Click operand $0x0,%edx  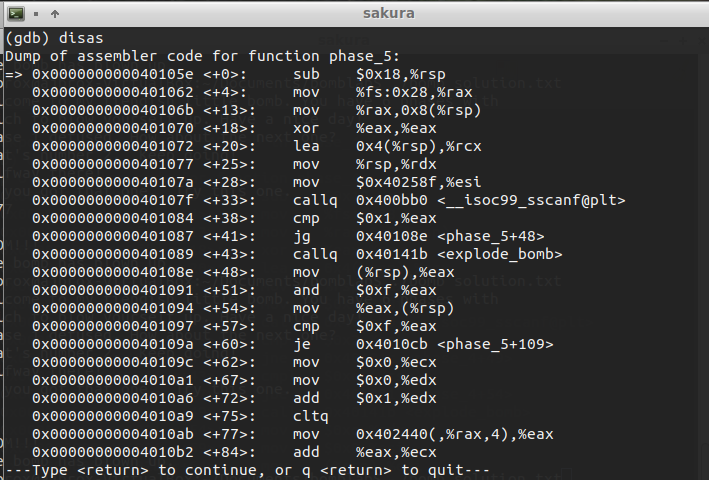(396, 381)
